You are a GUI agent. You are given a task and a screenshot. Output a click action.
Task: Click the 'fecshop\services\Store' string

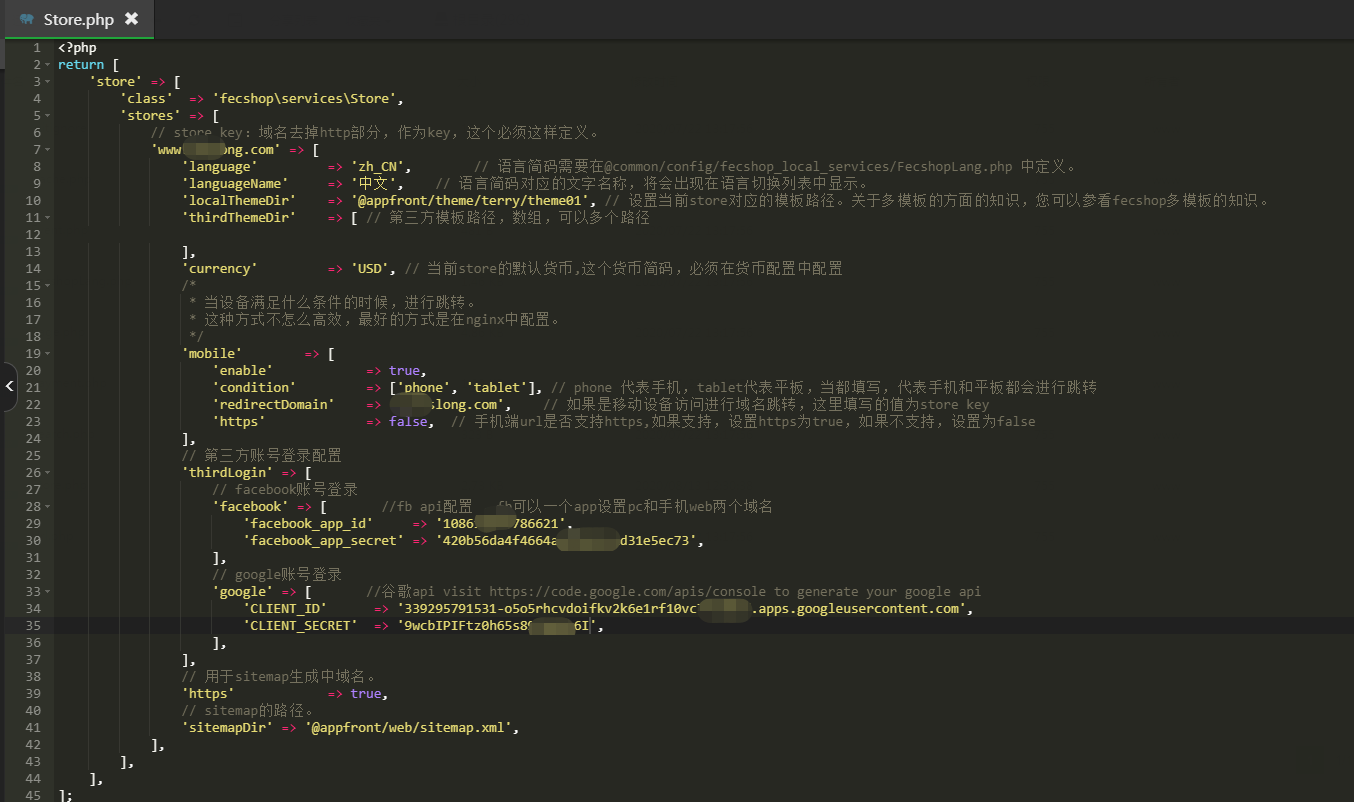307,99
